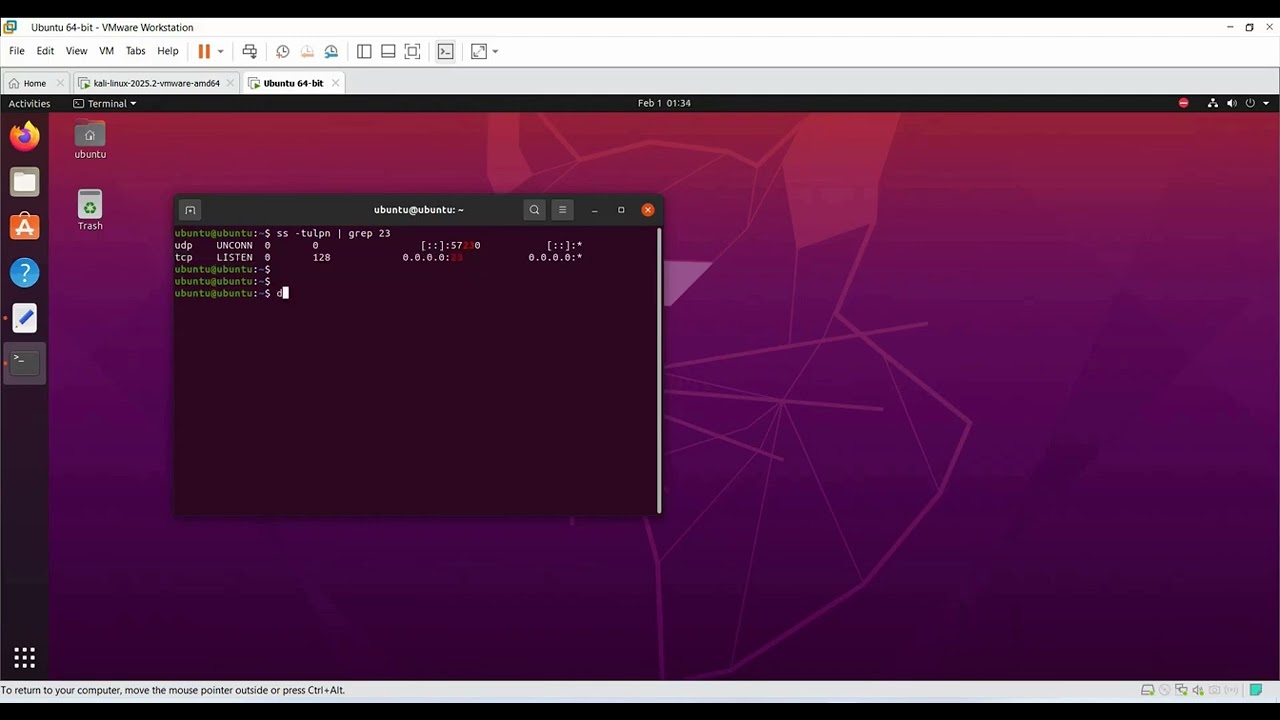This screenshot has width=1280, height=720.
Task: Open the File menu
Action: [17, 51]
